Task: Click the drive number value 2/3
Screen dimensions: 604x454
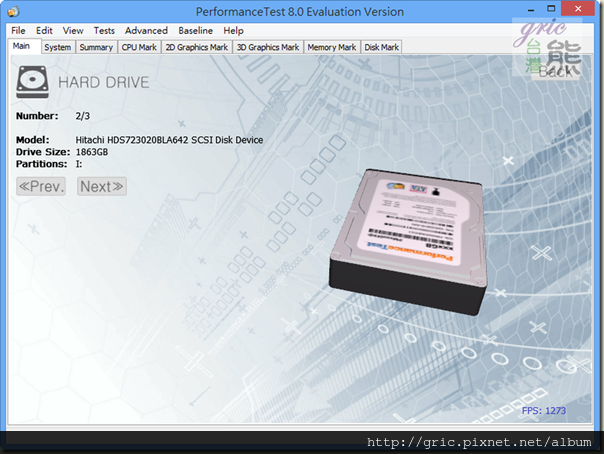Action: [x=82, y=116]
